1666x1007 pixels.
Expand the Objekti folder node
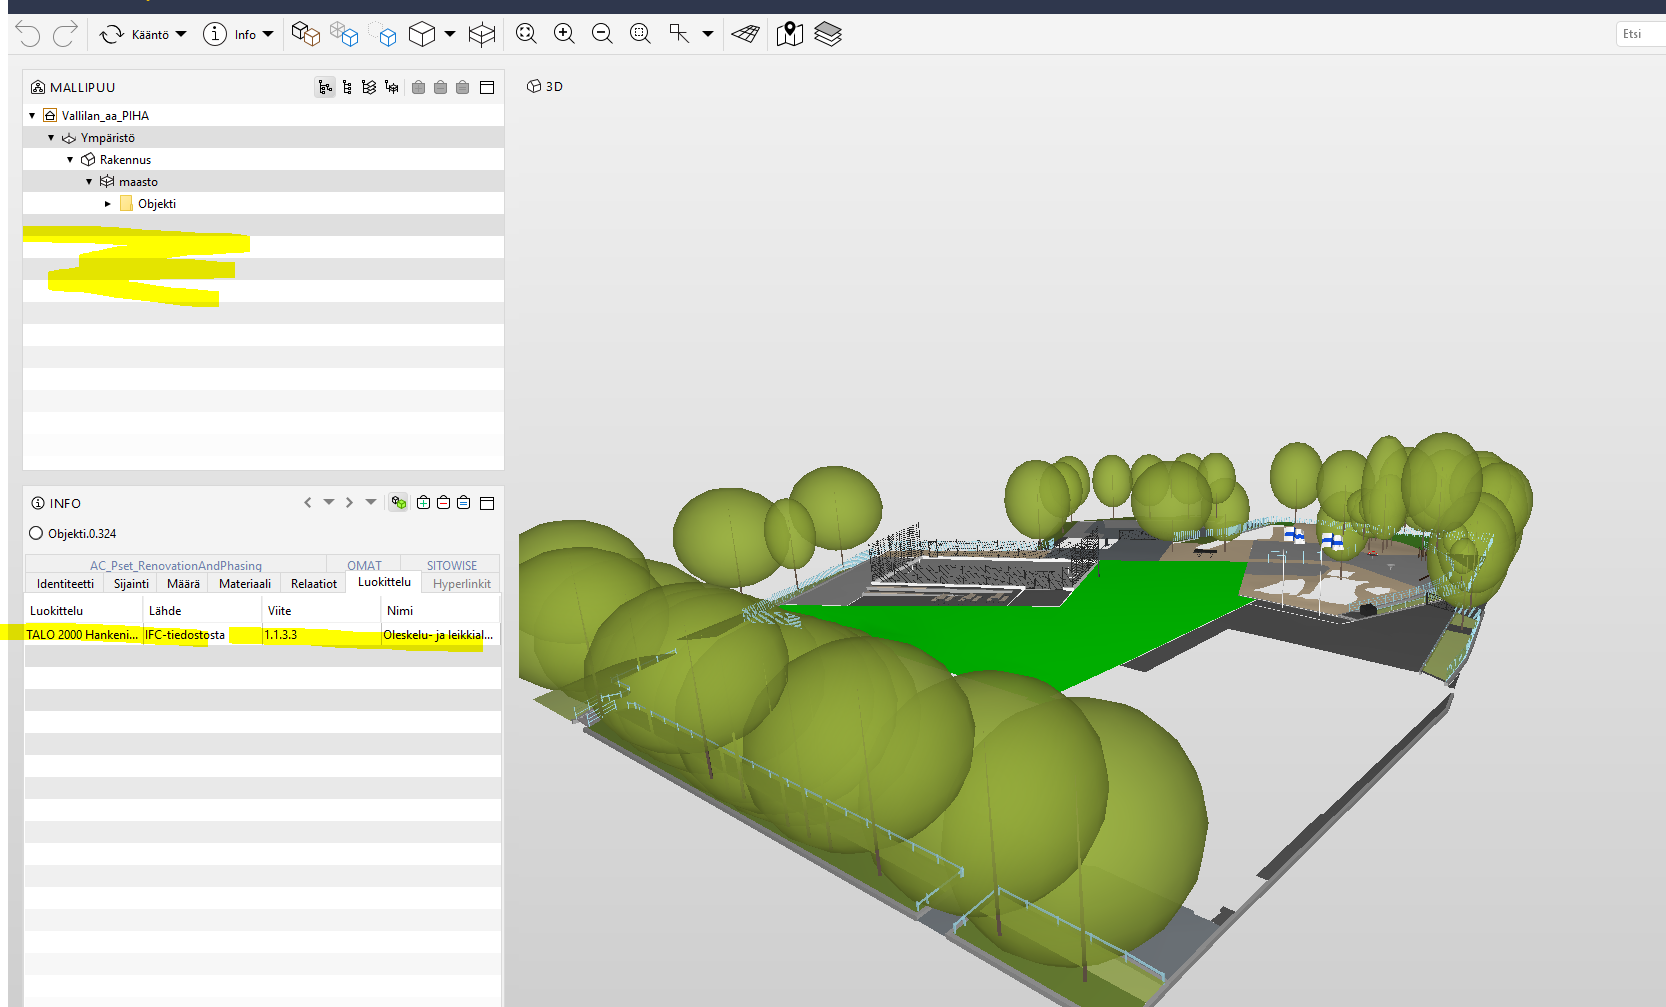tap(108, 204)
